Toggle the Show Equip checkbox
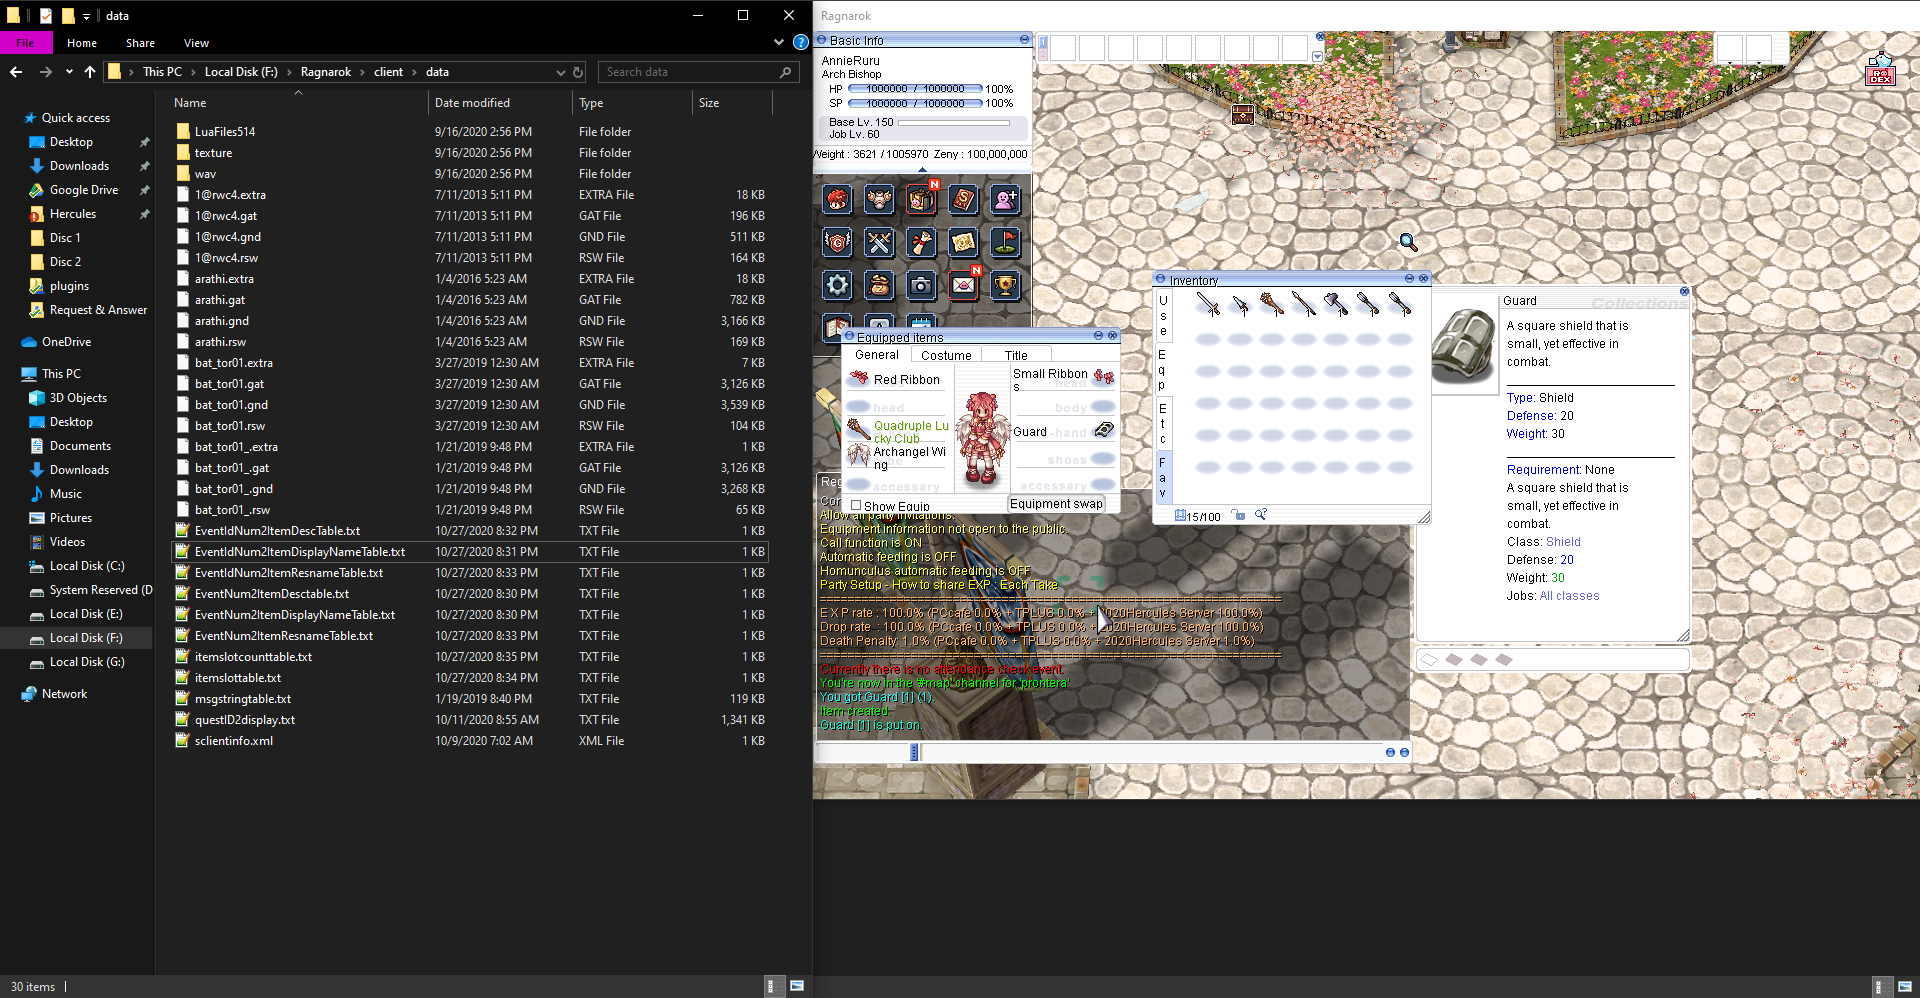The height and width of the screenshot is (998, 1920). pos(856,505)
